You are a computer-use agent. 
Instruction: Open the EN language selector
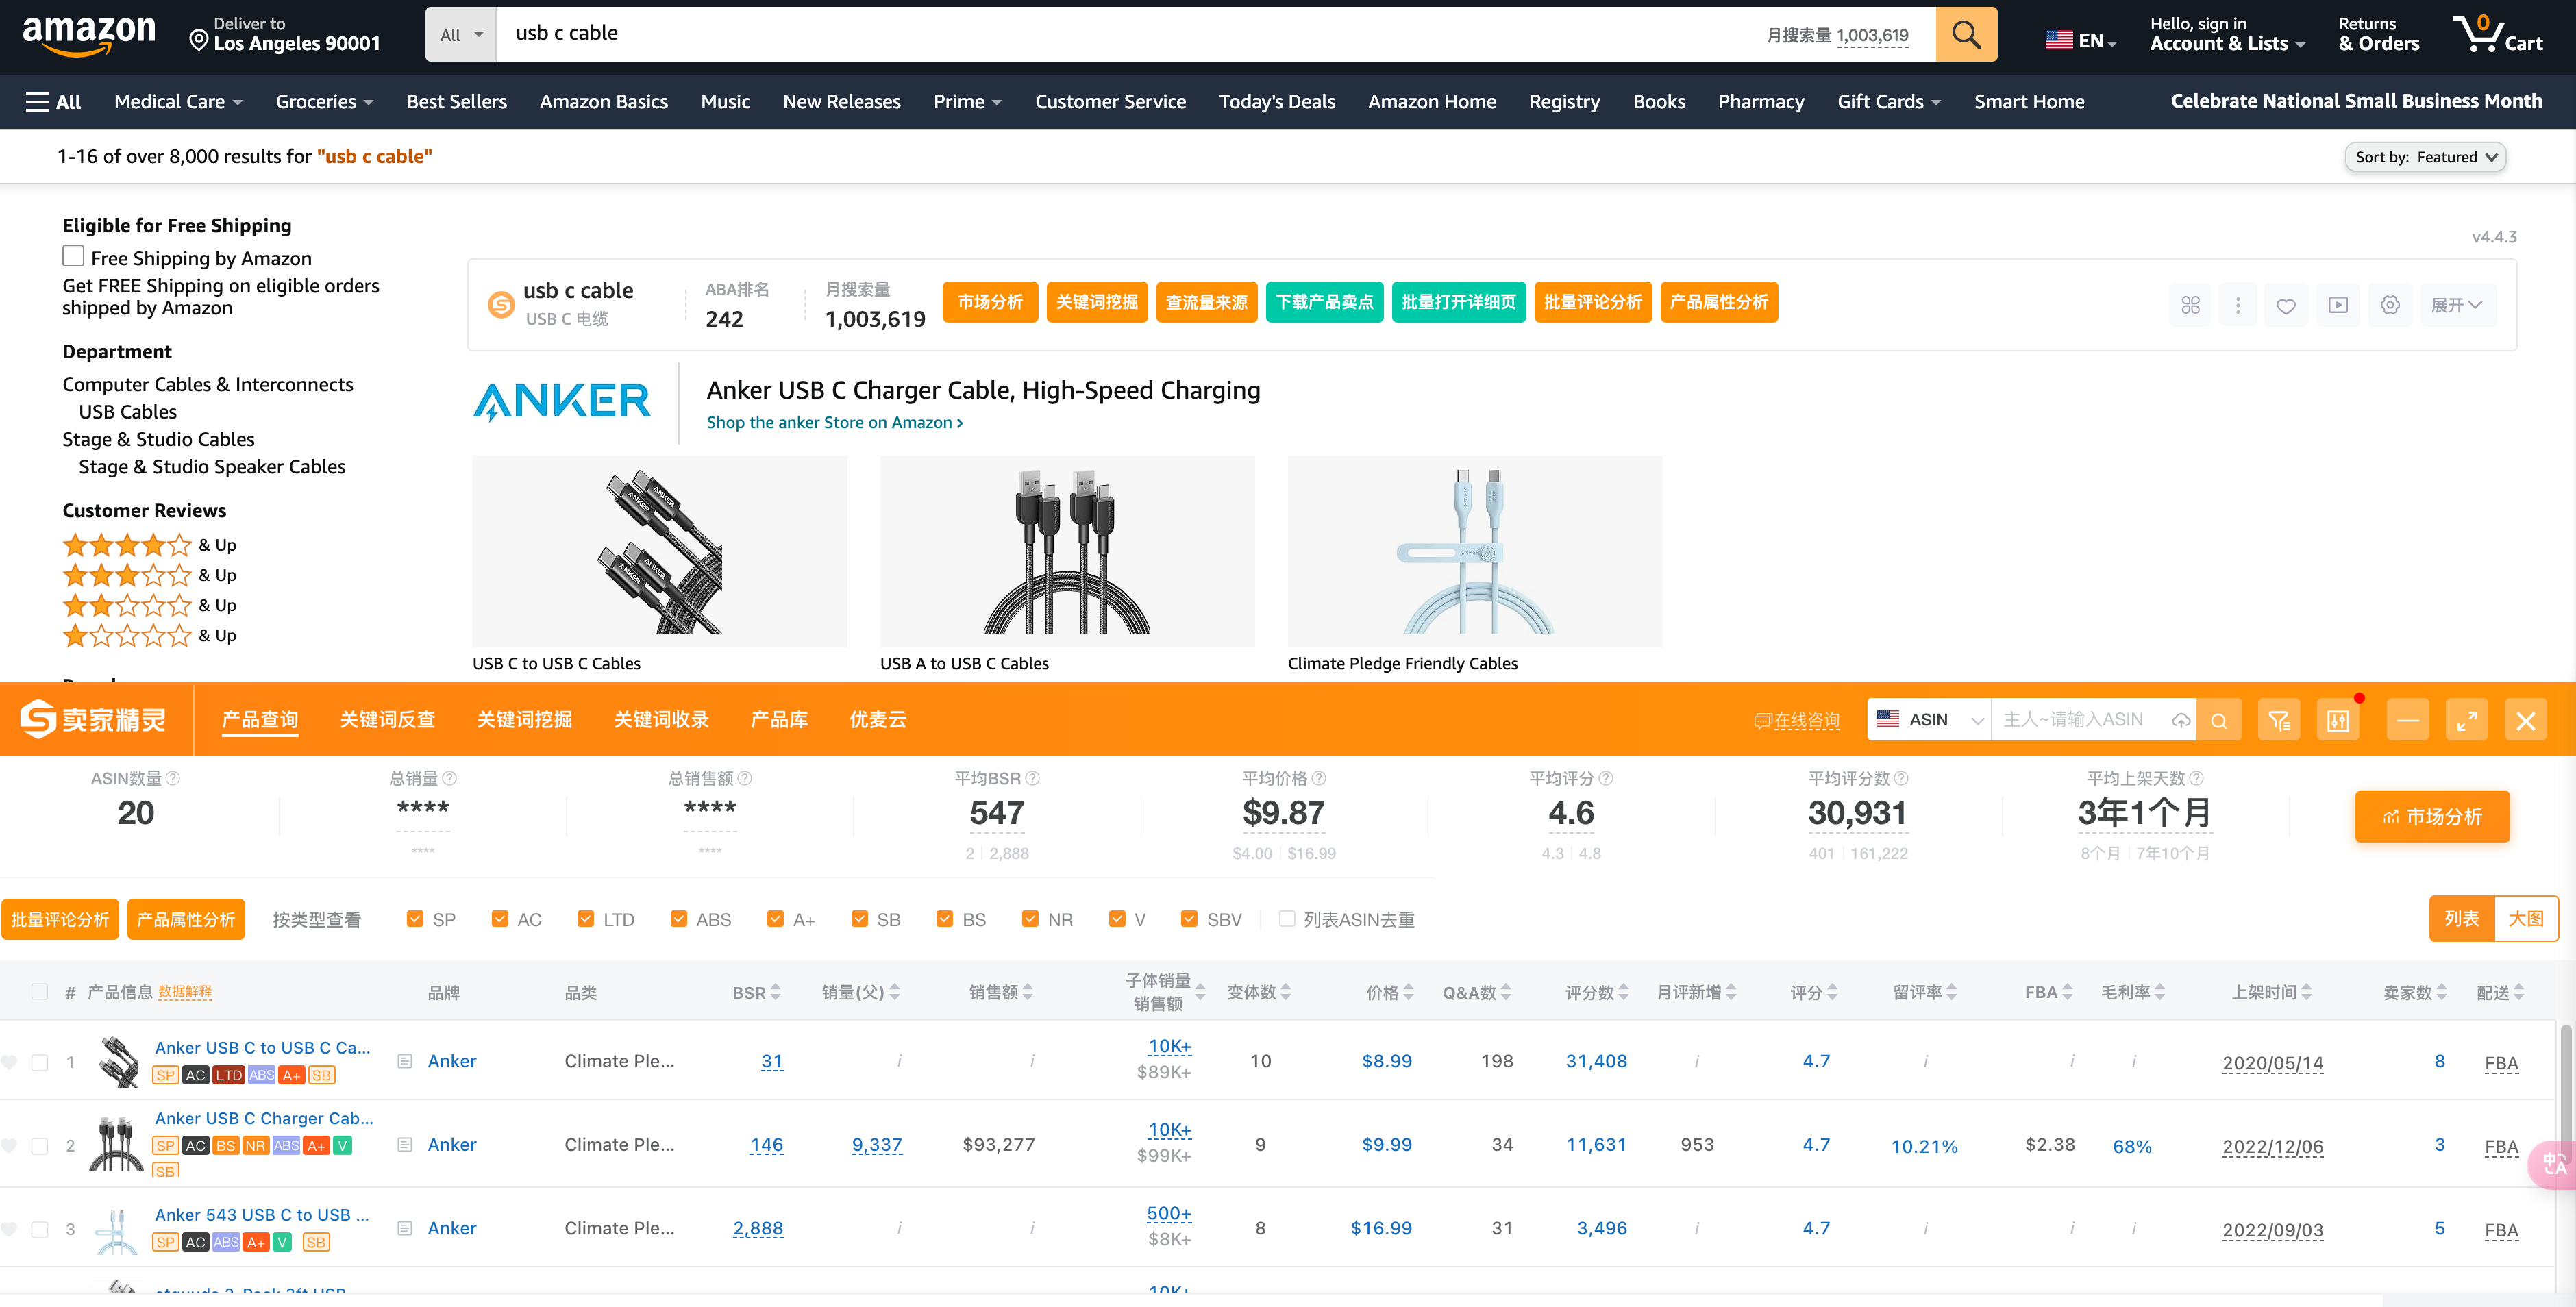point(2081,40)
